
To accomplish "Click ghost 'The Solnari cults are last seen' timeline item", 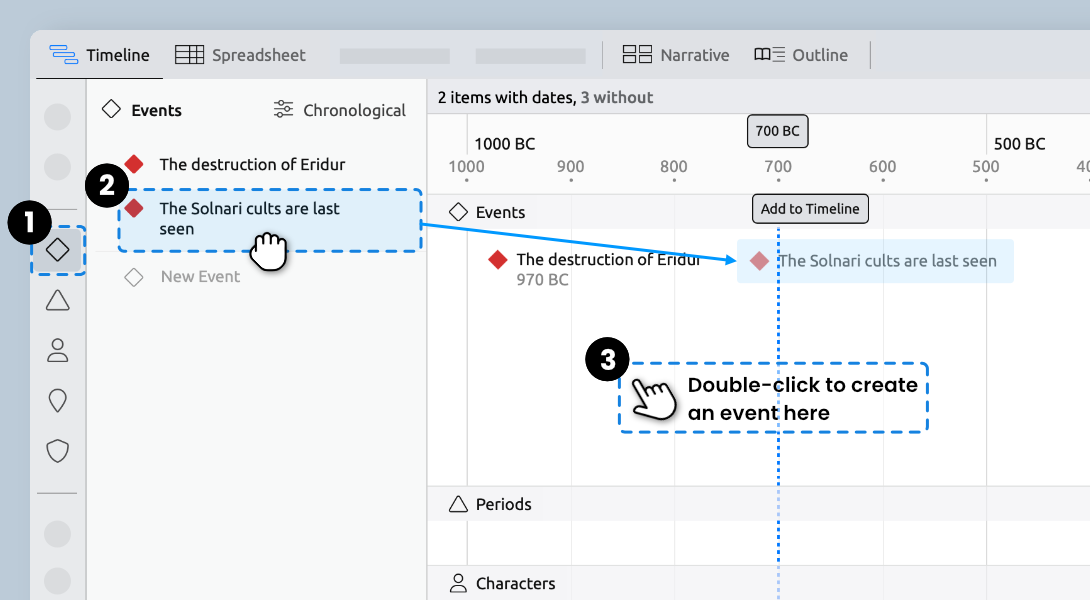I will click(875, 261).
